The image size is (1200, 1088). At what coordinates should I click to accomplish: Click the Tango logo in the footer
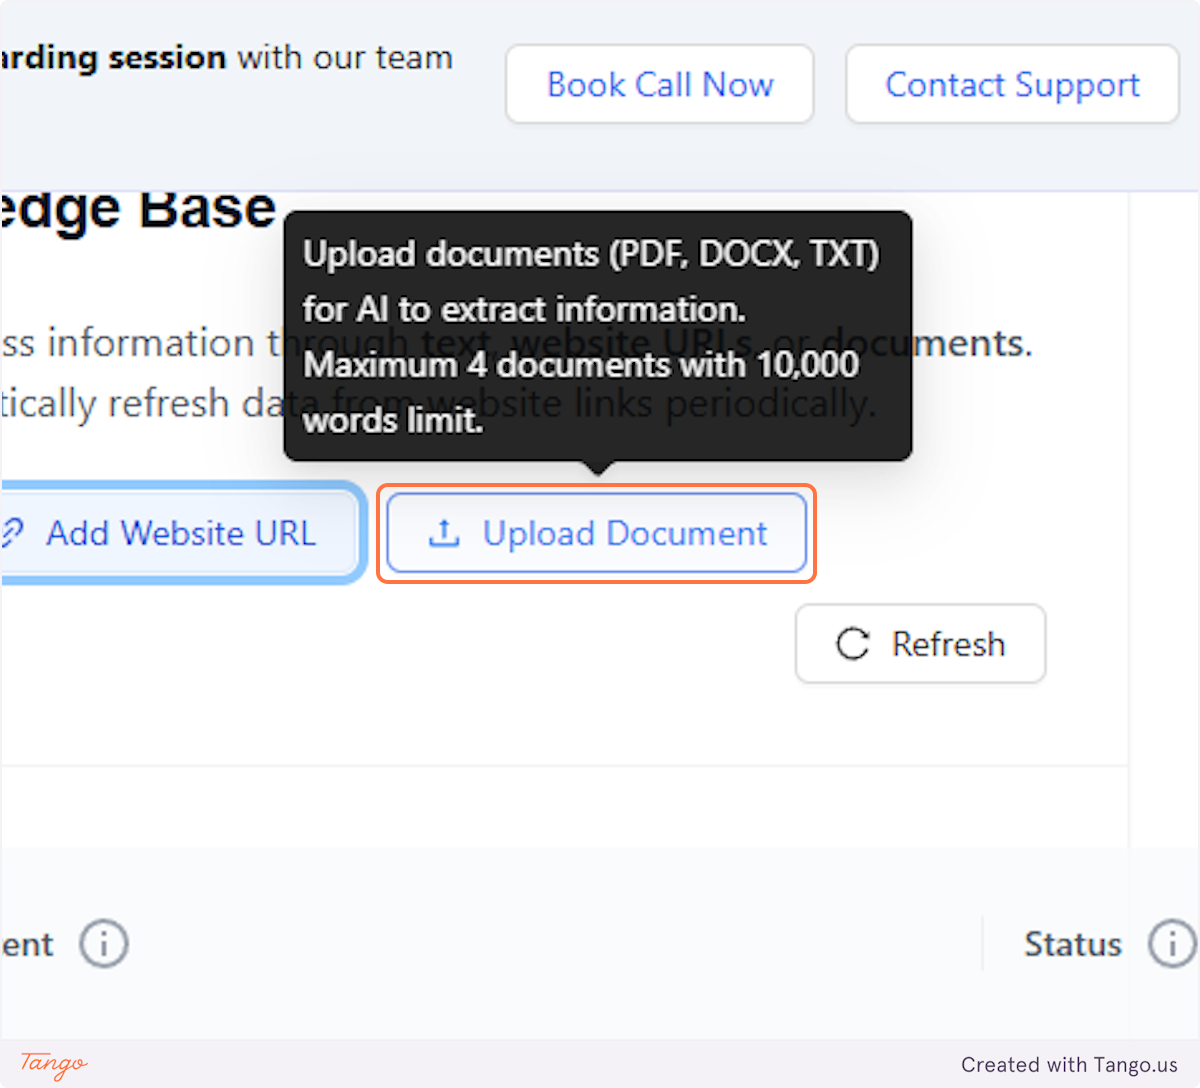click(x=52, y=1064)
